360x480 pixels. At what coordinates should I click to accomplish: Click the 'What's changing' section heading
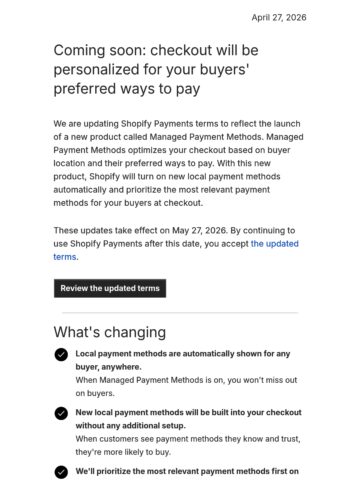pos(110,332)
